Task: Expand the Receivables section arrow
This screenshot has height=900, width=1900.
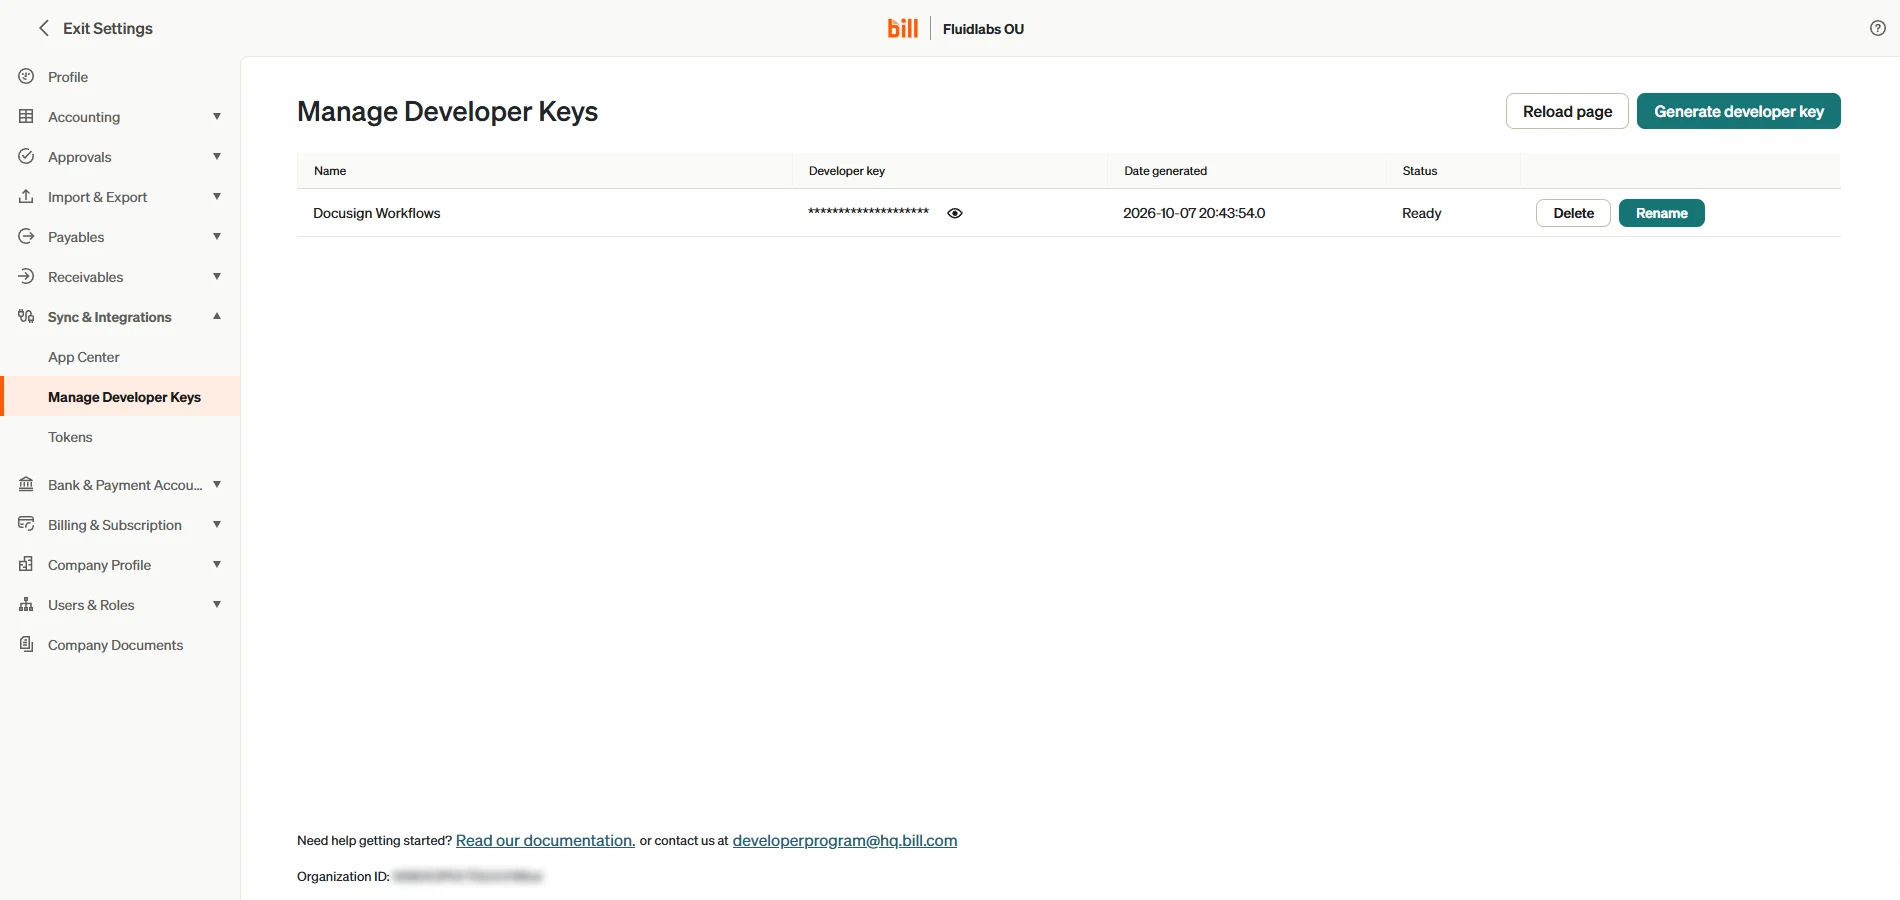Action: pos(217,276)
